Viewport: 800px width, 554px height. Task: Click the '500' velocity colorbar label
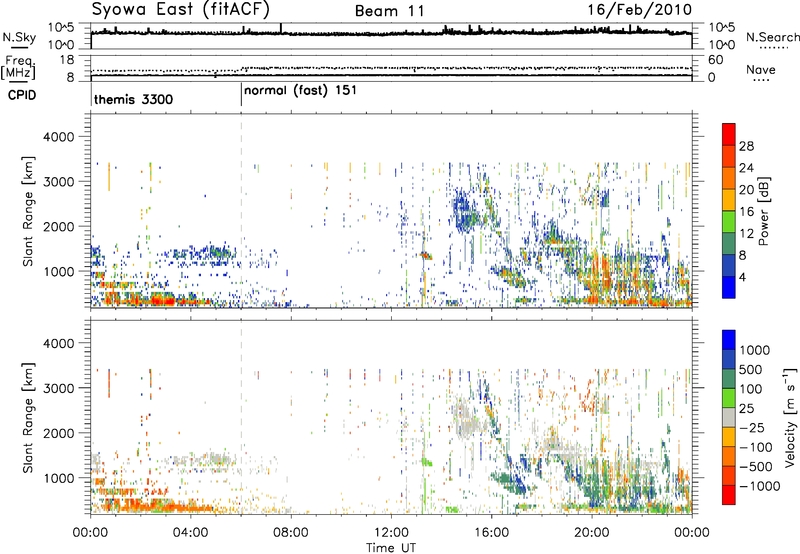(751, 370)
